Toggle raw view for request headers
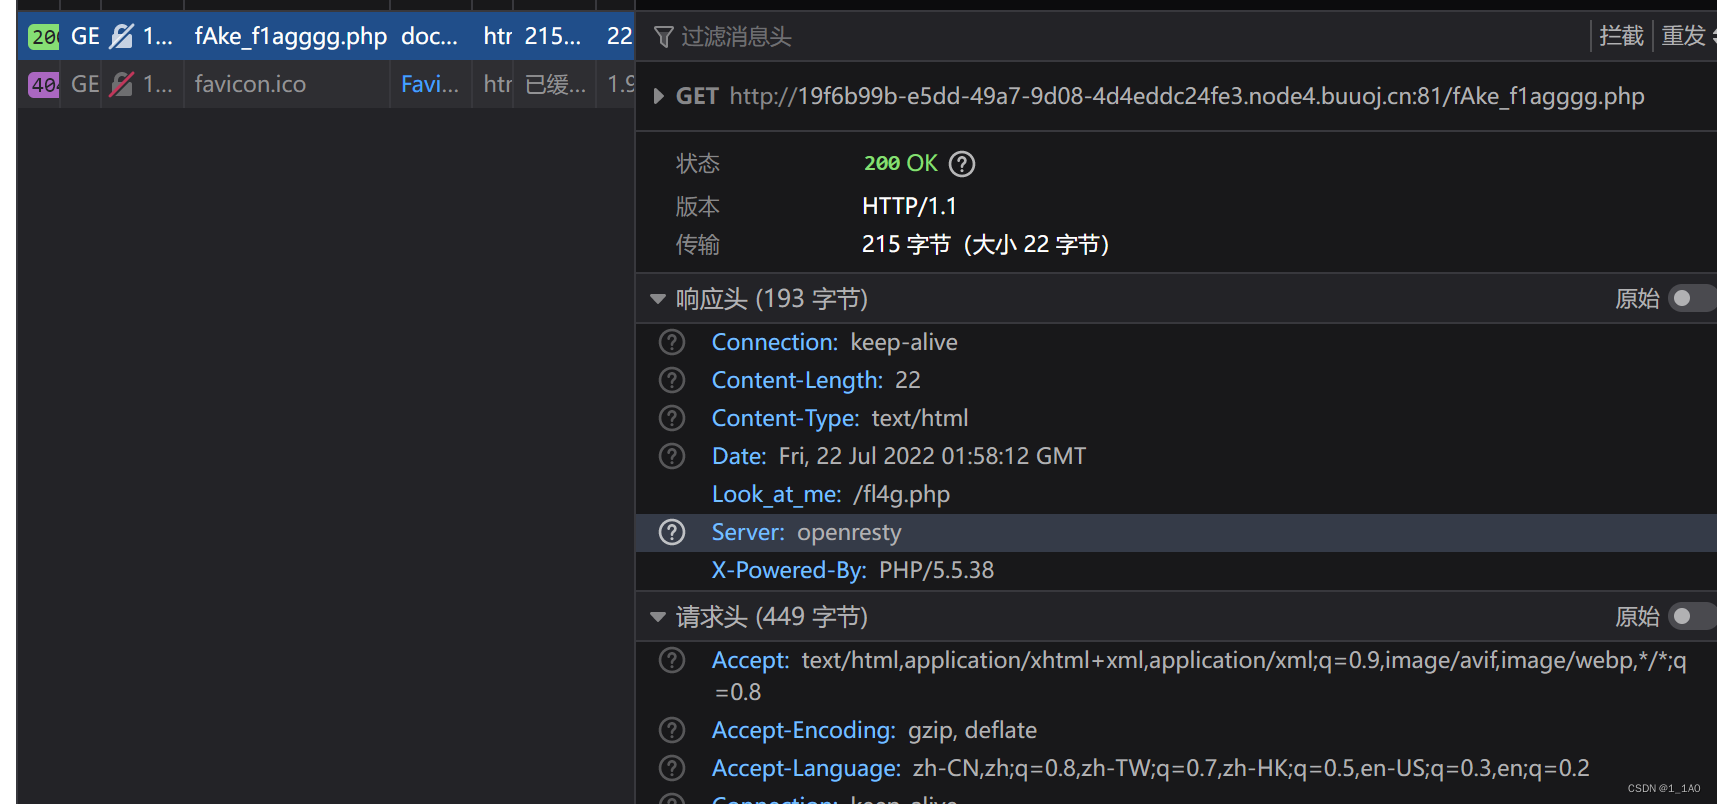Screen dimensions: 1717x804 click(1690, 617)
